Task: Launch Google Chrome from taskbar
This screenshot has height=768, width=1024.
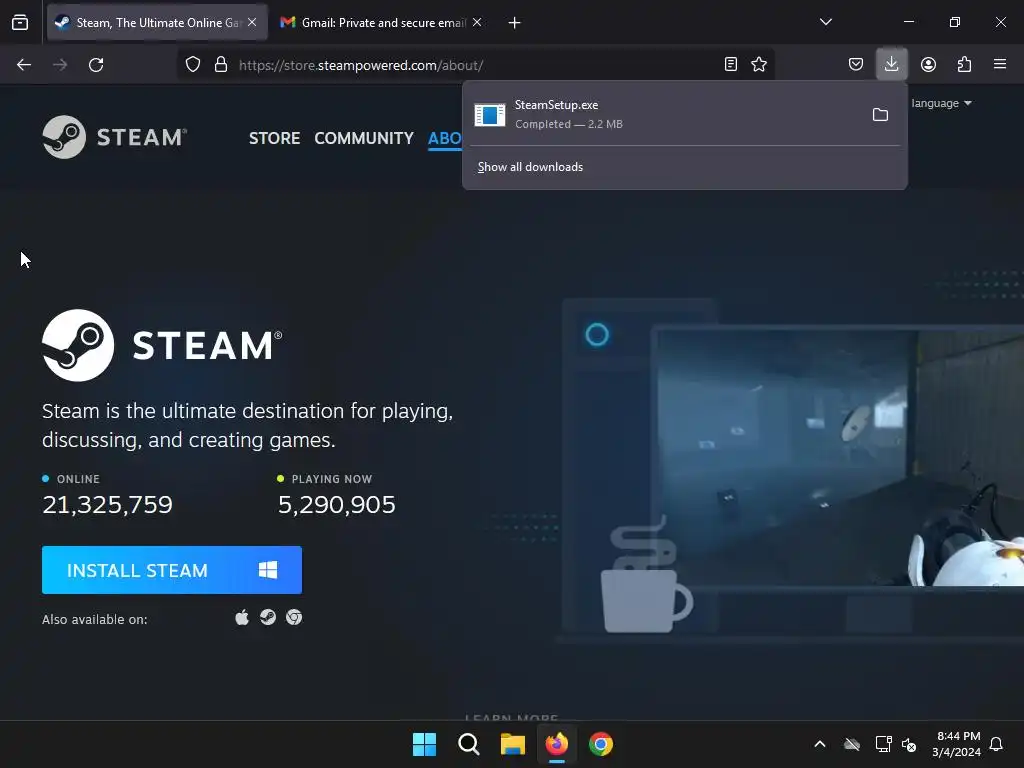Action: pyautogui.click(x=601, y=744)
